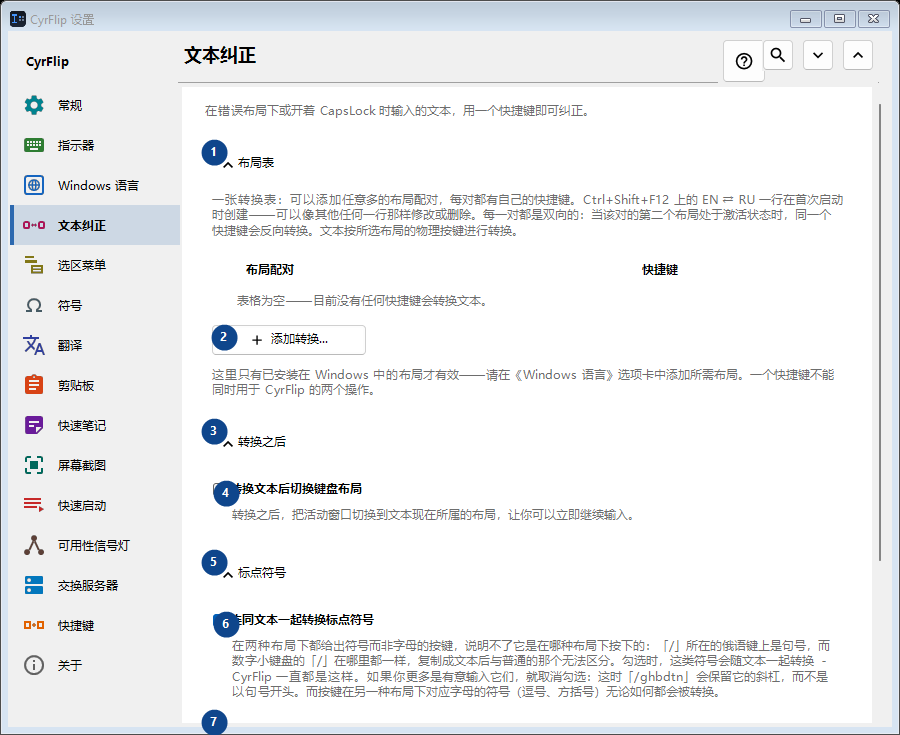The image size is (900, 735).
Task: Click the 交换服务器 server icon
Action: point(34,585)
